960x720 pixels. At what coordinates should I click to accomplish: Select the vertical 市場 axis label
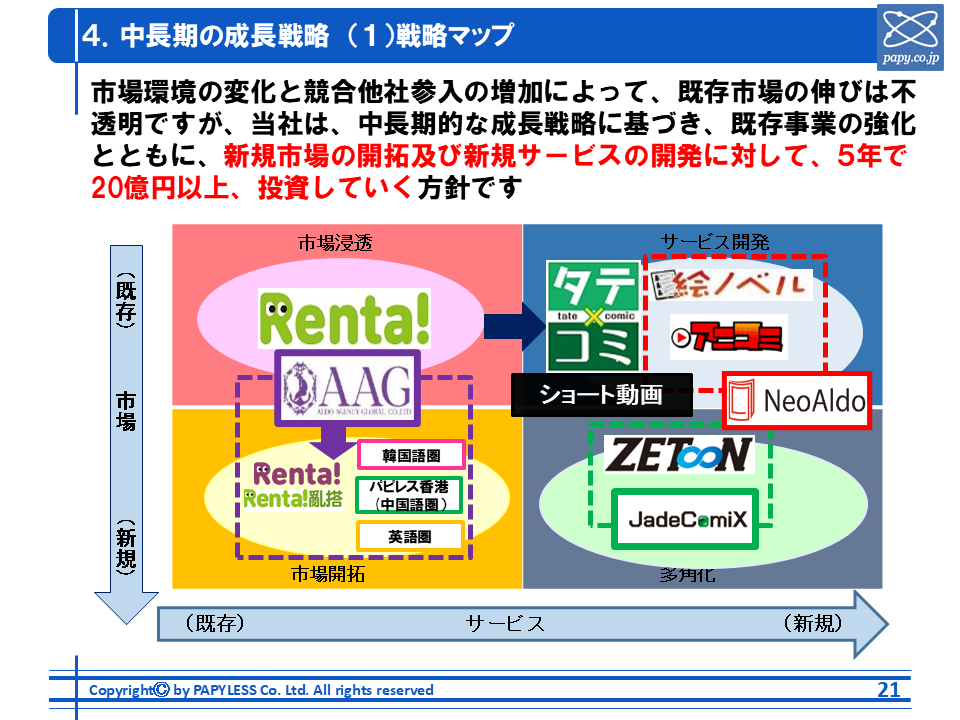126,412
